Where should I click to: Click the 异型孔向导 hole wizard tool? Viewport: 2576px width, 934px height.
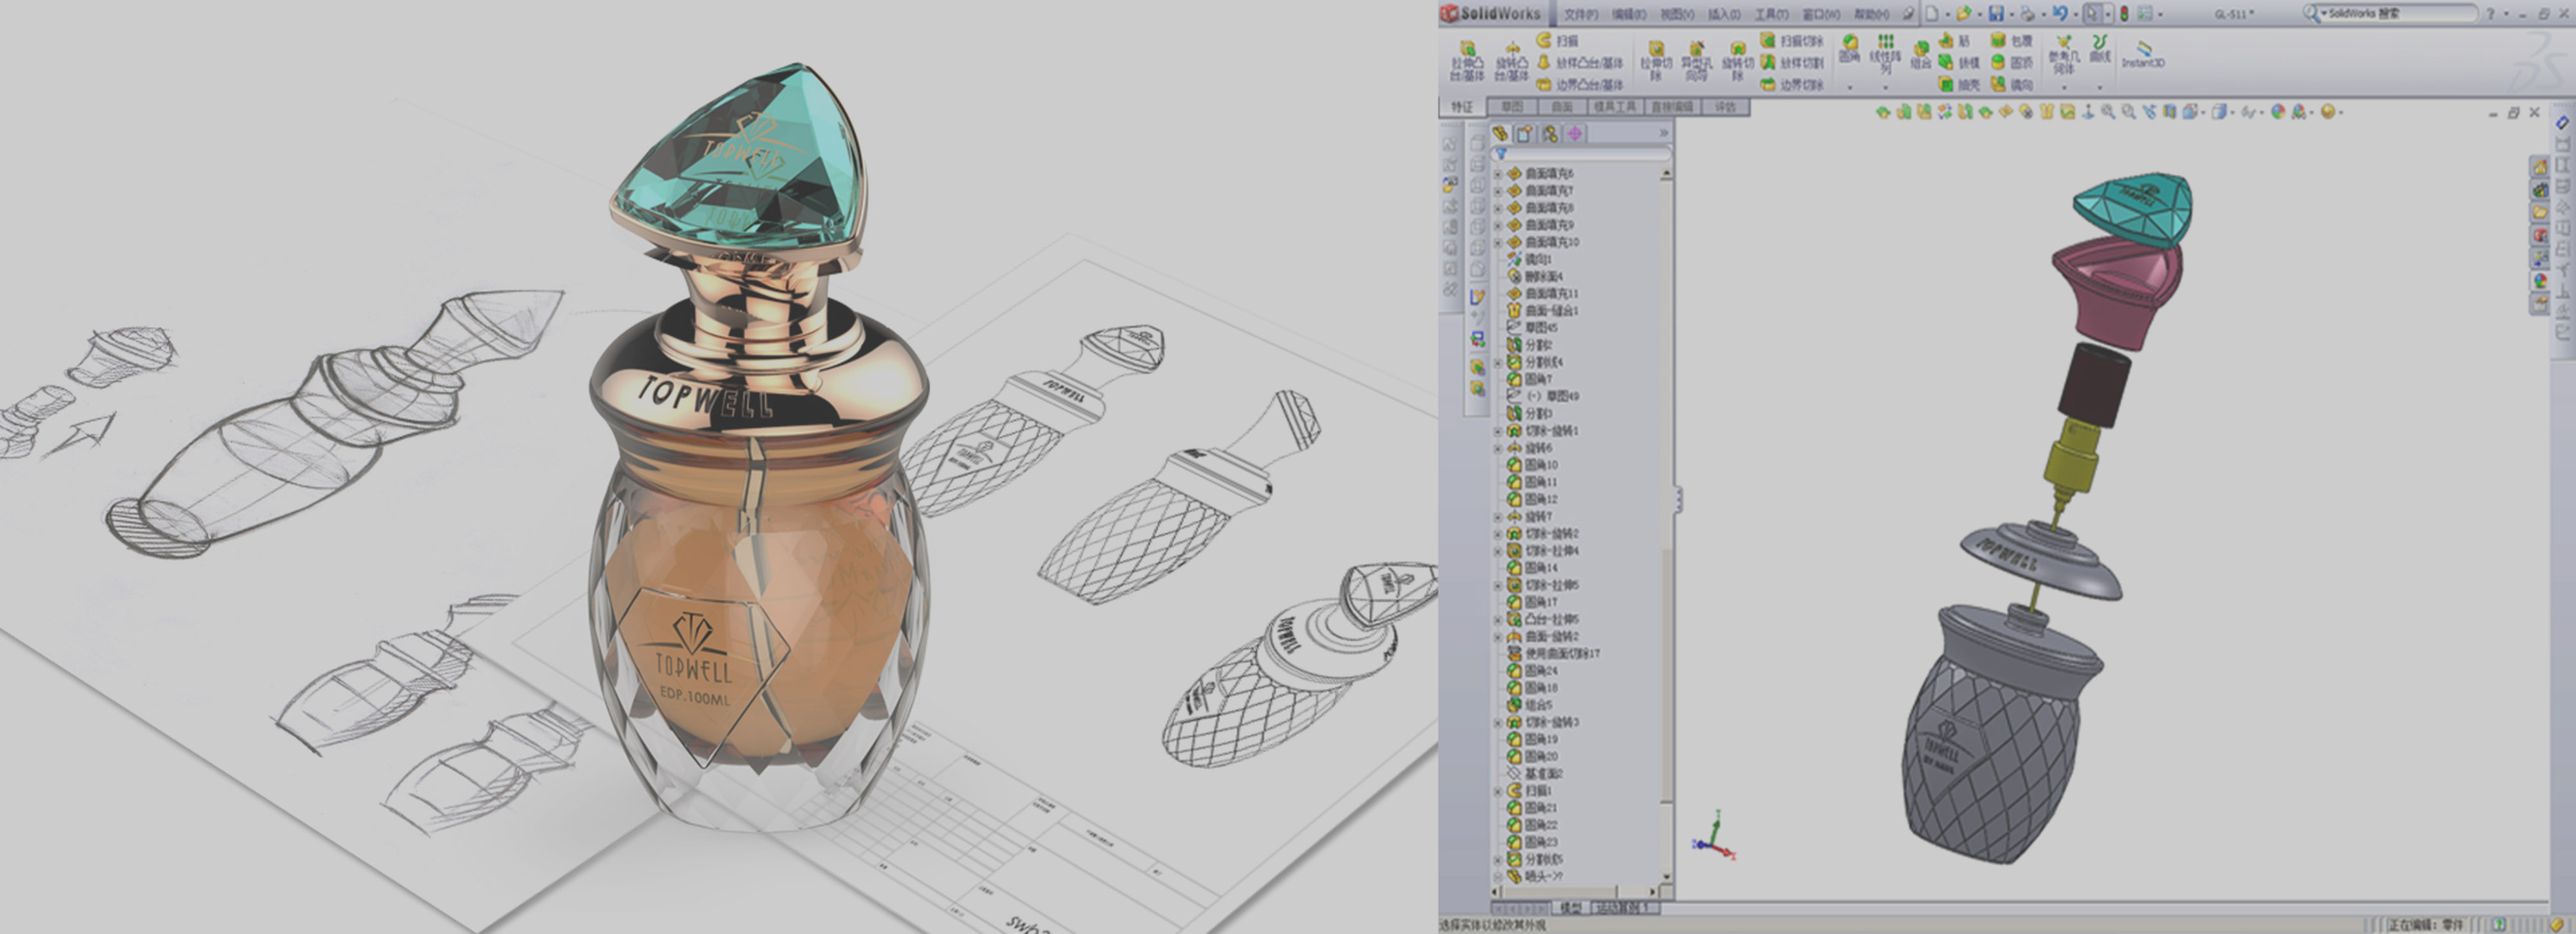pyautogui.click(x=1696, y=61)
